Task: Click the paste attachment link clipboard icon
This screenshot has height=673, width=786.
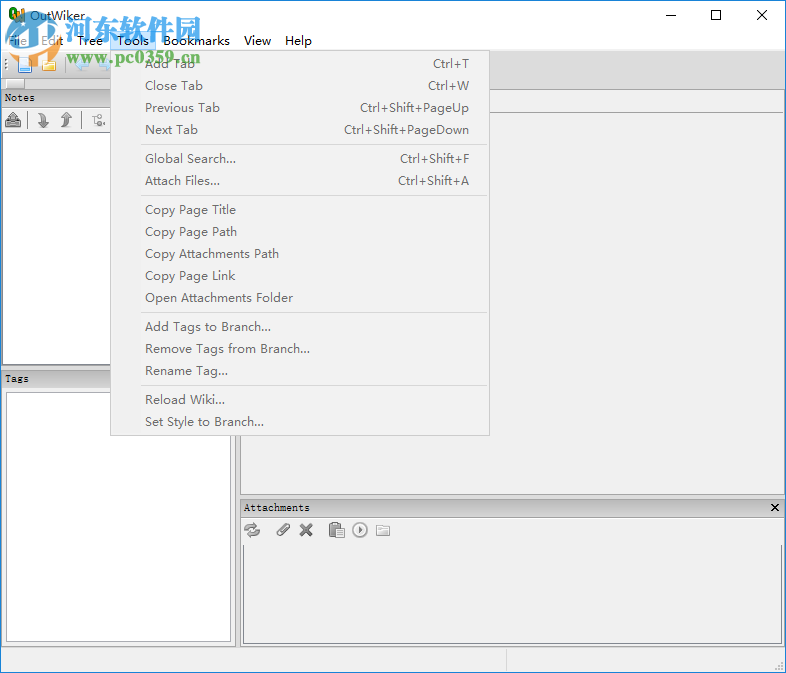Action: pos(336,530)
